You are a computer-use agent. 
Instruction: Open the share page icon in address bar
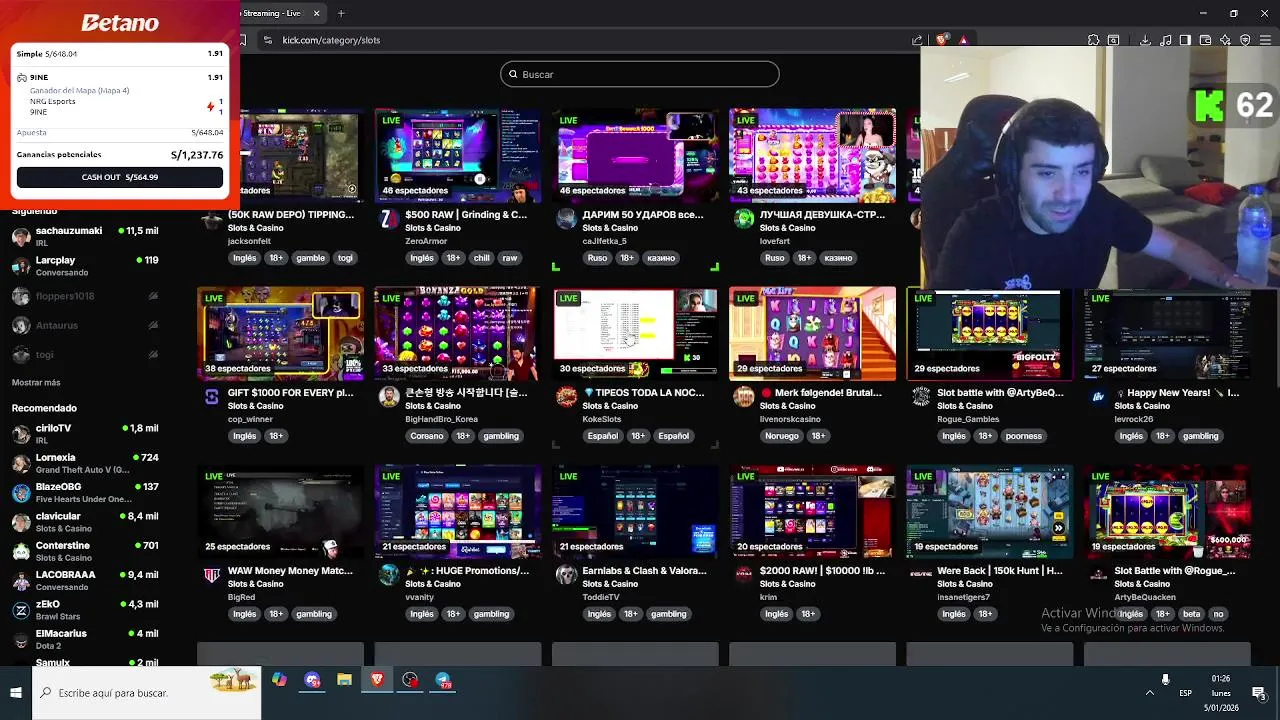pos(917,40)
